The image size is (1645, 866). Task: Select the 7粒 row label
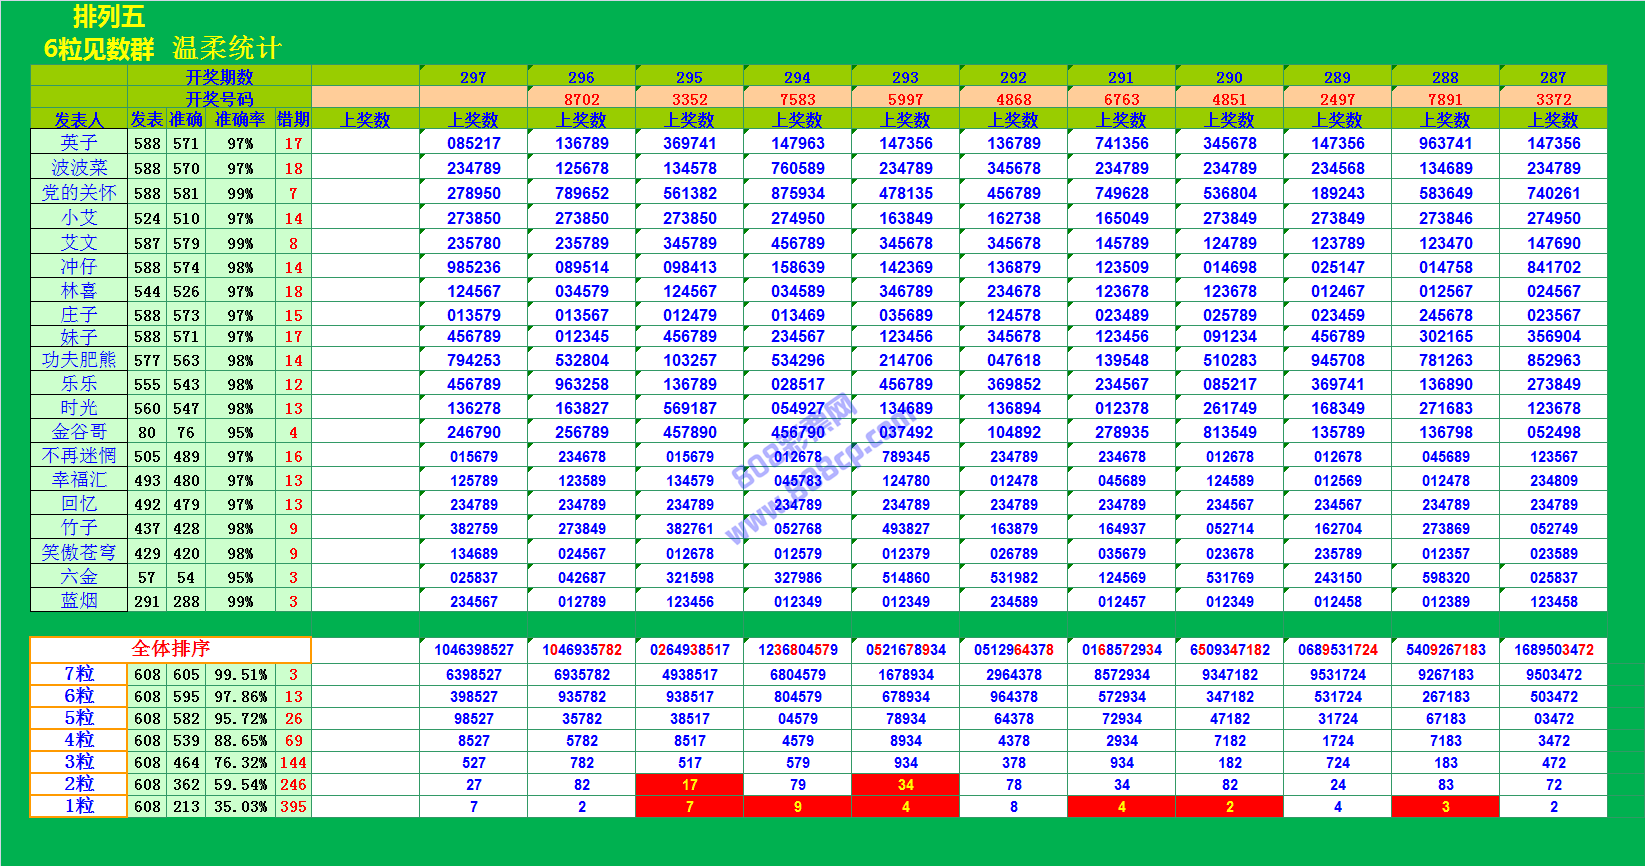[79, 674]
